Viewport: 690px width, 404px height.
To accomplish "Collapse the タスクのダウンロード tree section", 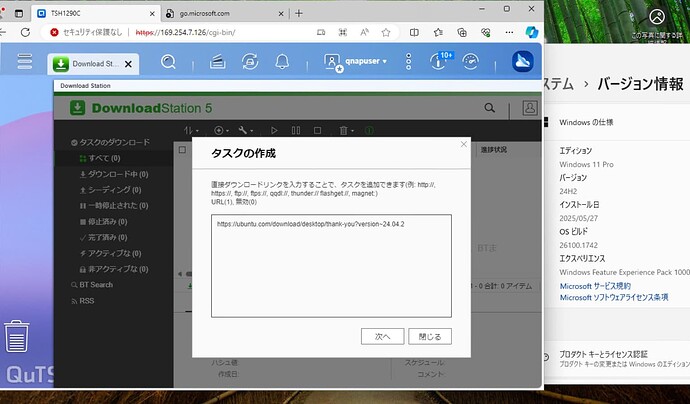I will [61, 143].
